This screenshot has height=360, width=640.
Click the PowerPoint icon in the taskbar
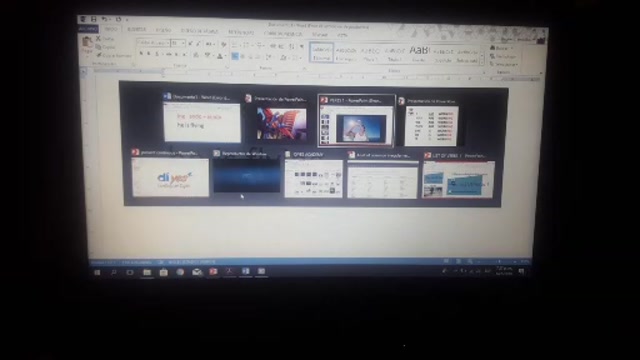pos(213,271)
